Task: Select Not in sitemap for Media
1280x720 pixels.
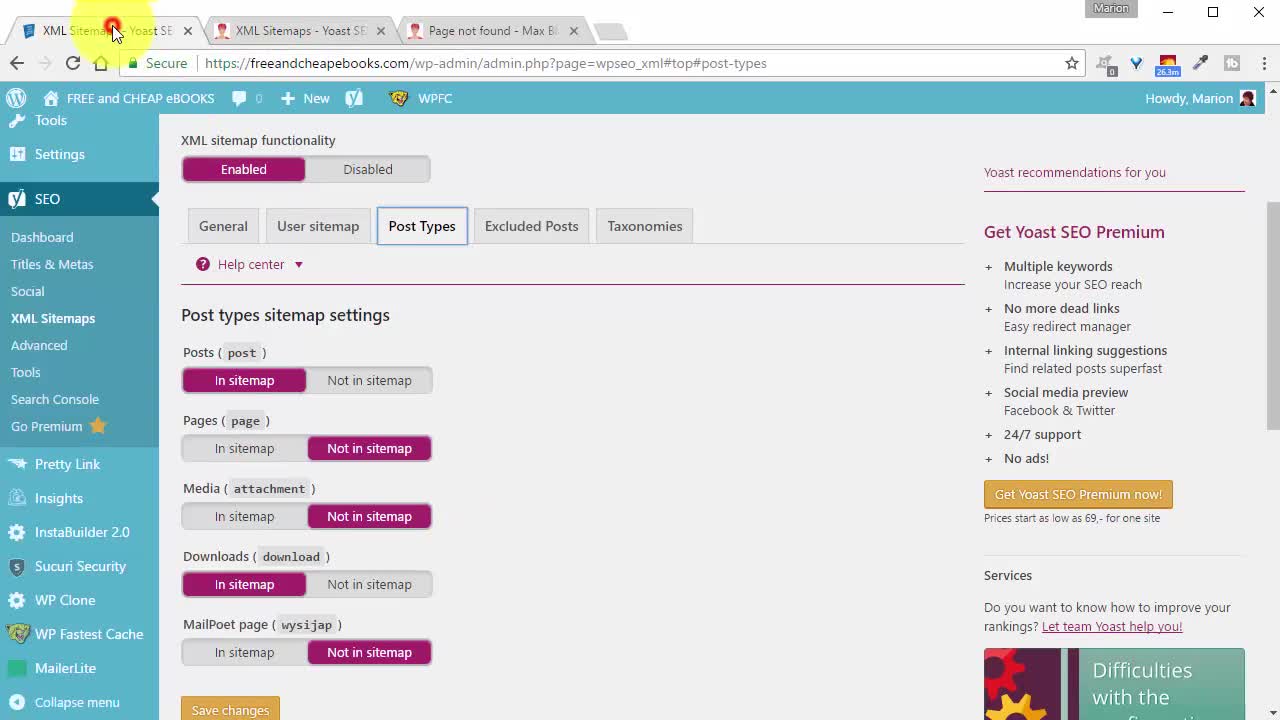Action: point(369,516)
